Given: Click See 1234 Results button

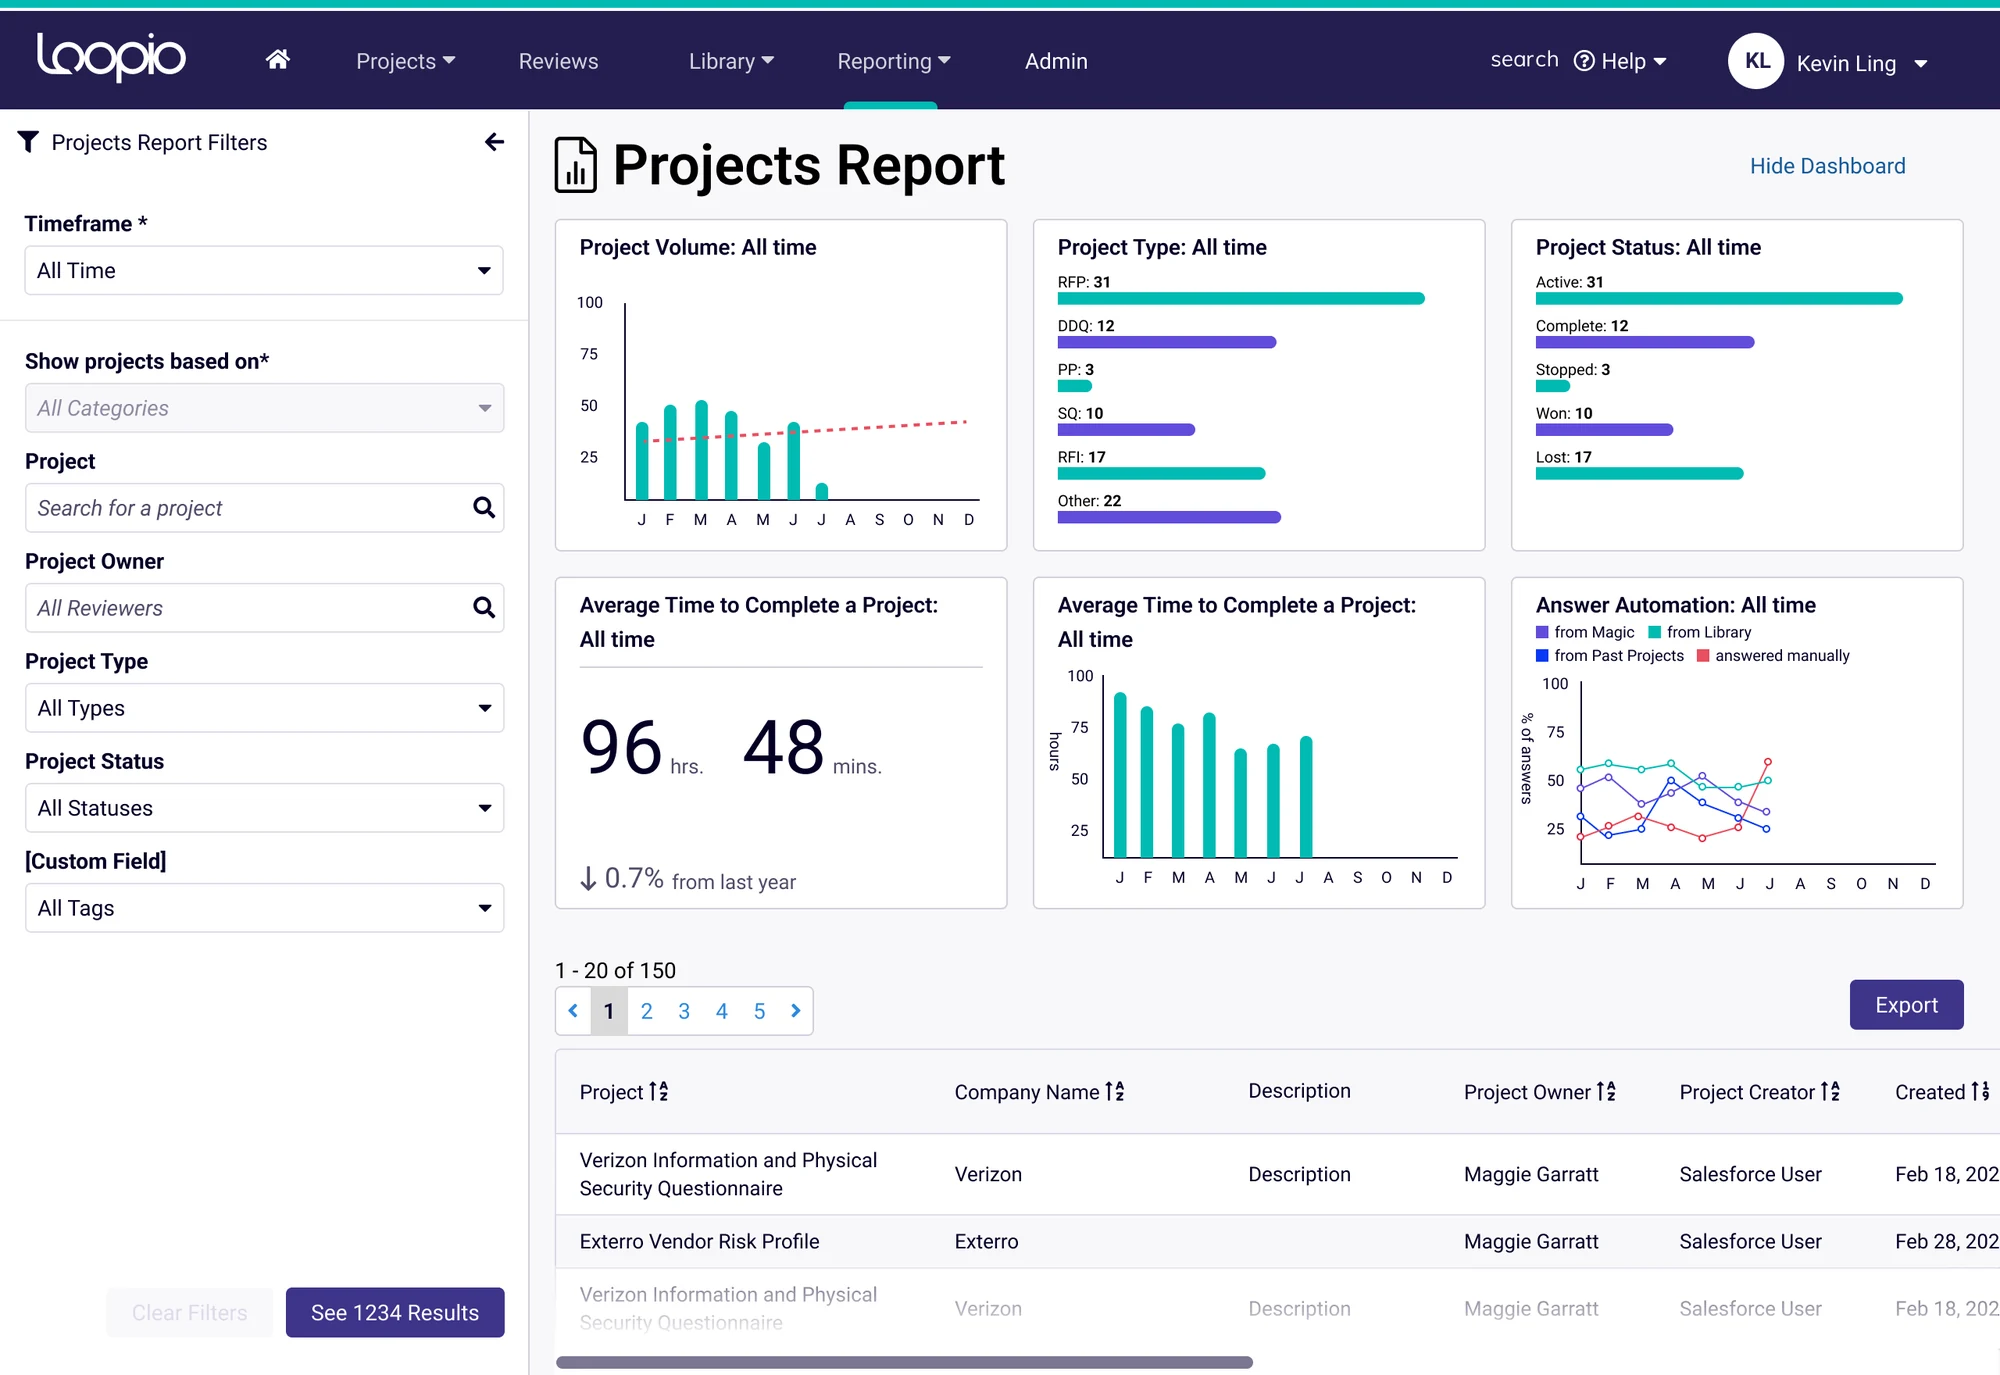Looking at the screenshot, I should click(395, 1312).
